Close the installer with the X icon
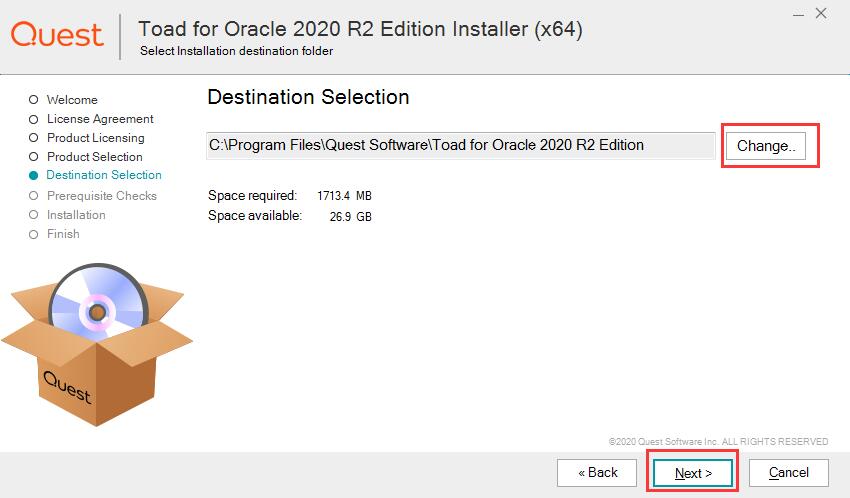The image size is (850, 498). [x=821, y=13]
